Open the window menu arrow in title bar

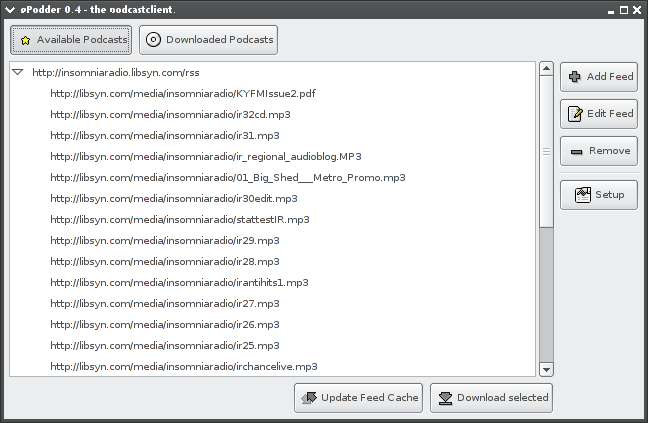10,10
